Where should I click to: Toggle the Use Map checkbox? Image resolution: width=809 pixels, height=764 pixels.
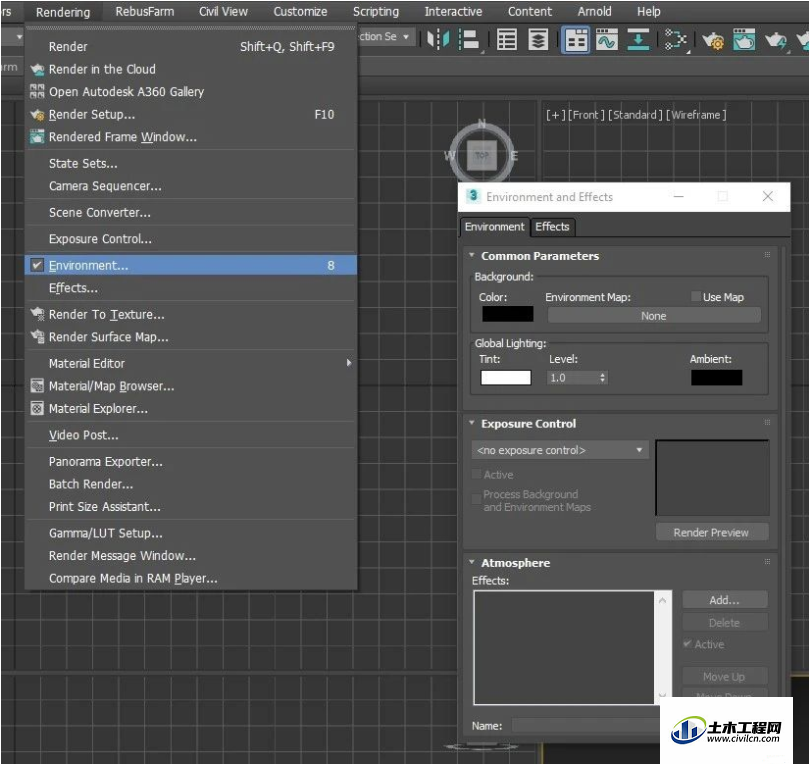click(695, 297)
